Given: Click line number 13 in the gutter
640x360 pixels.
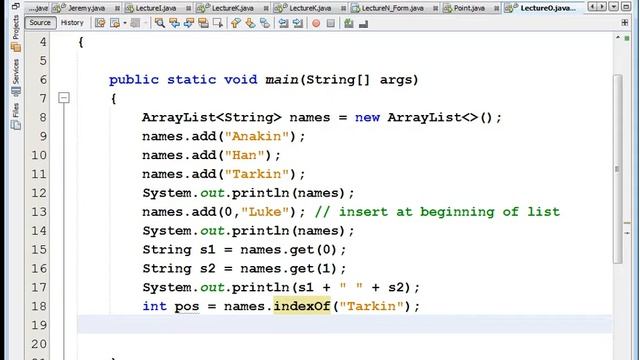Looking at the screenshot, I should [39, 212].
